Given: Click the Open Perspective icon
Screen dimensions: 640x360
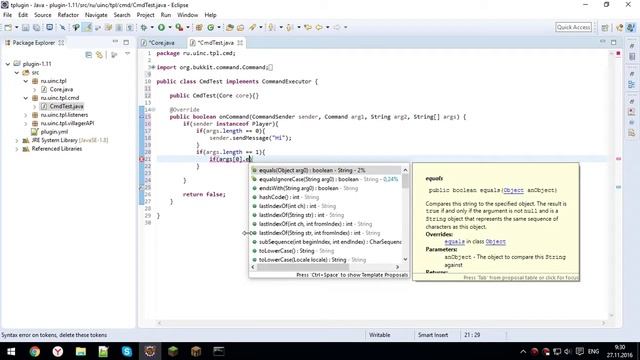Looking at the screenshot, I should [x=605, y=27].
